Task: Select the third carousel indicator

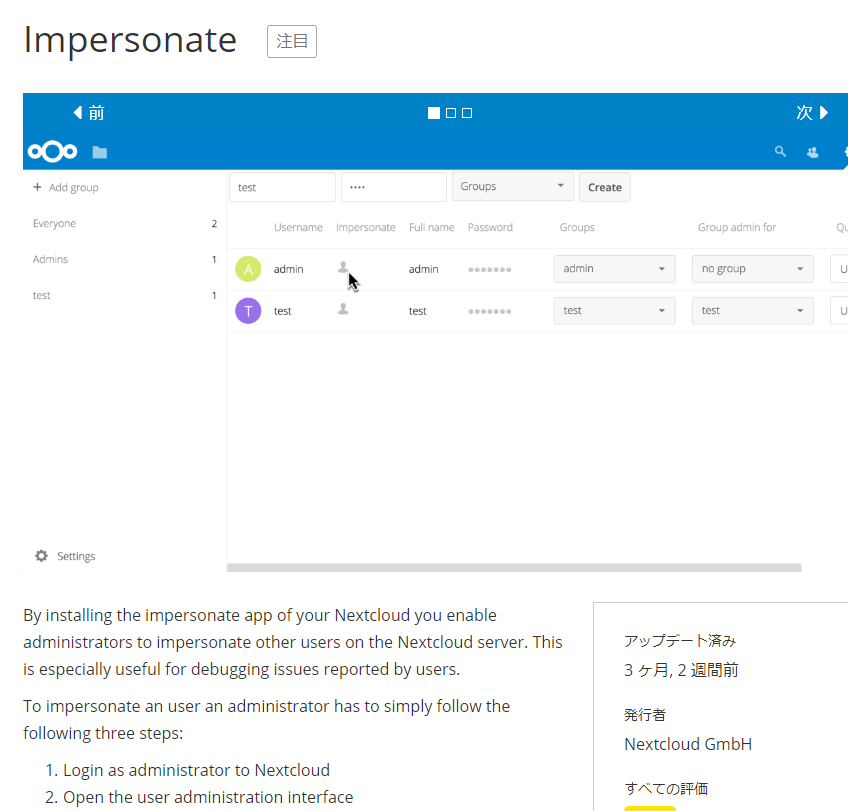Action: tap(467, 113)
